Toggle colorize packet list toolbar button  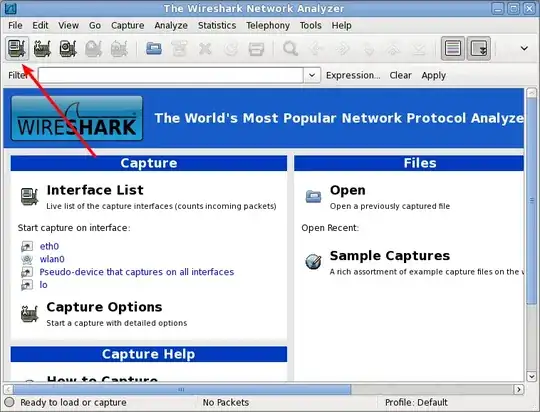tap(453, 48)
